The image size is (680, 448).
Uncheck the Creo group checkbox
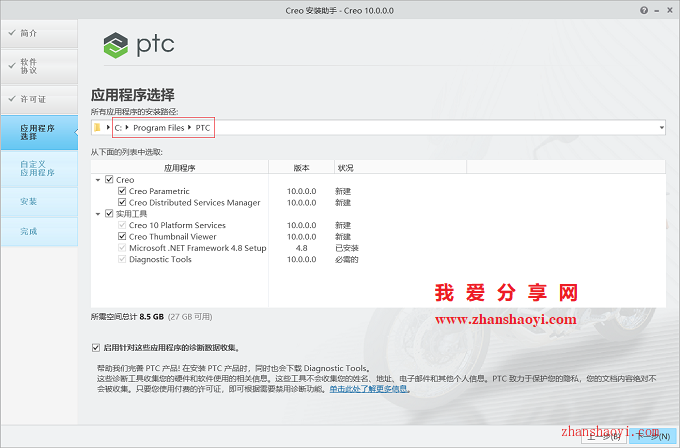pyautogui.click(x=109, y=180)
